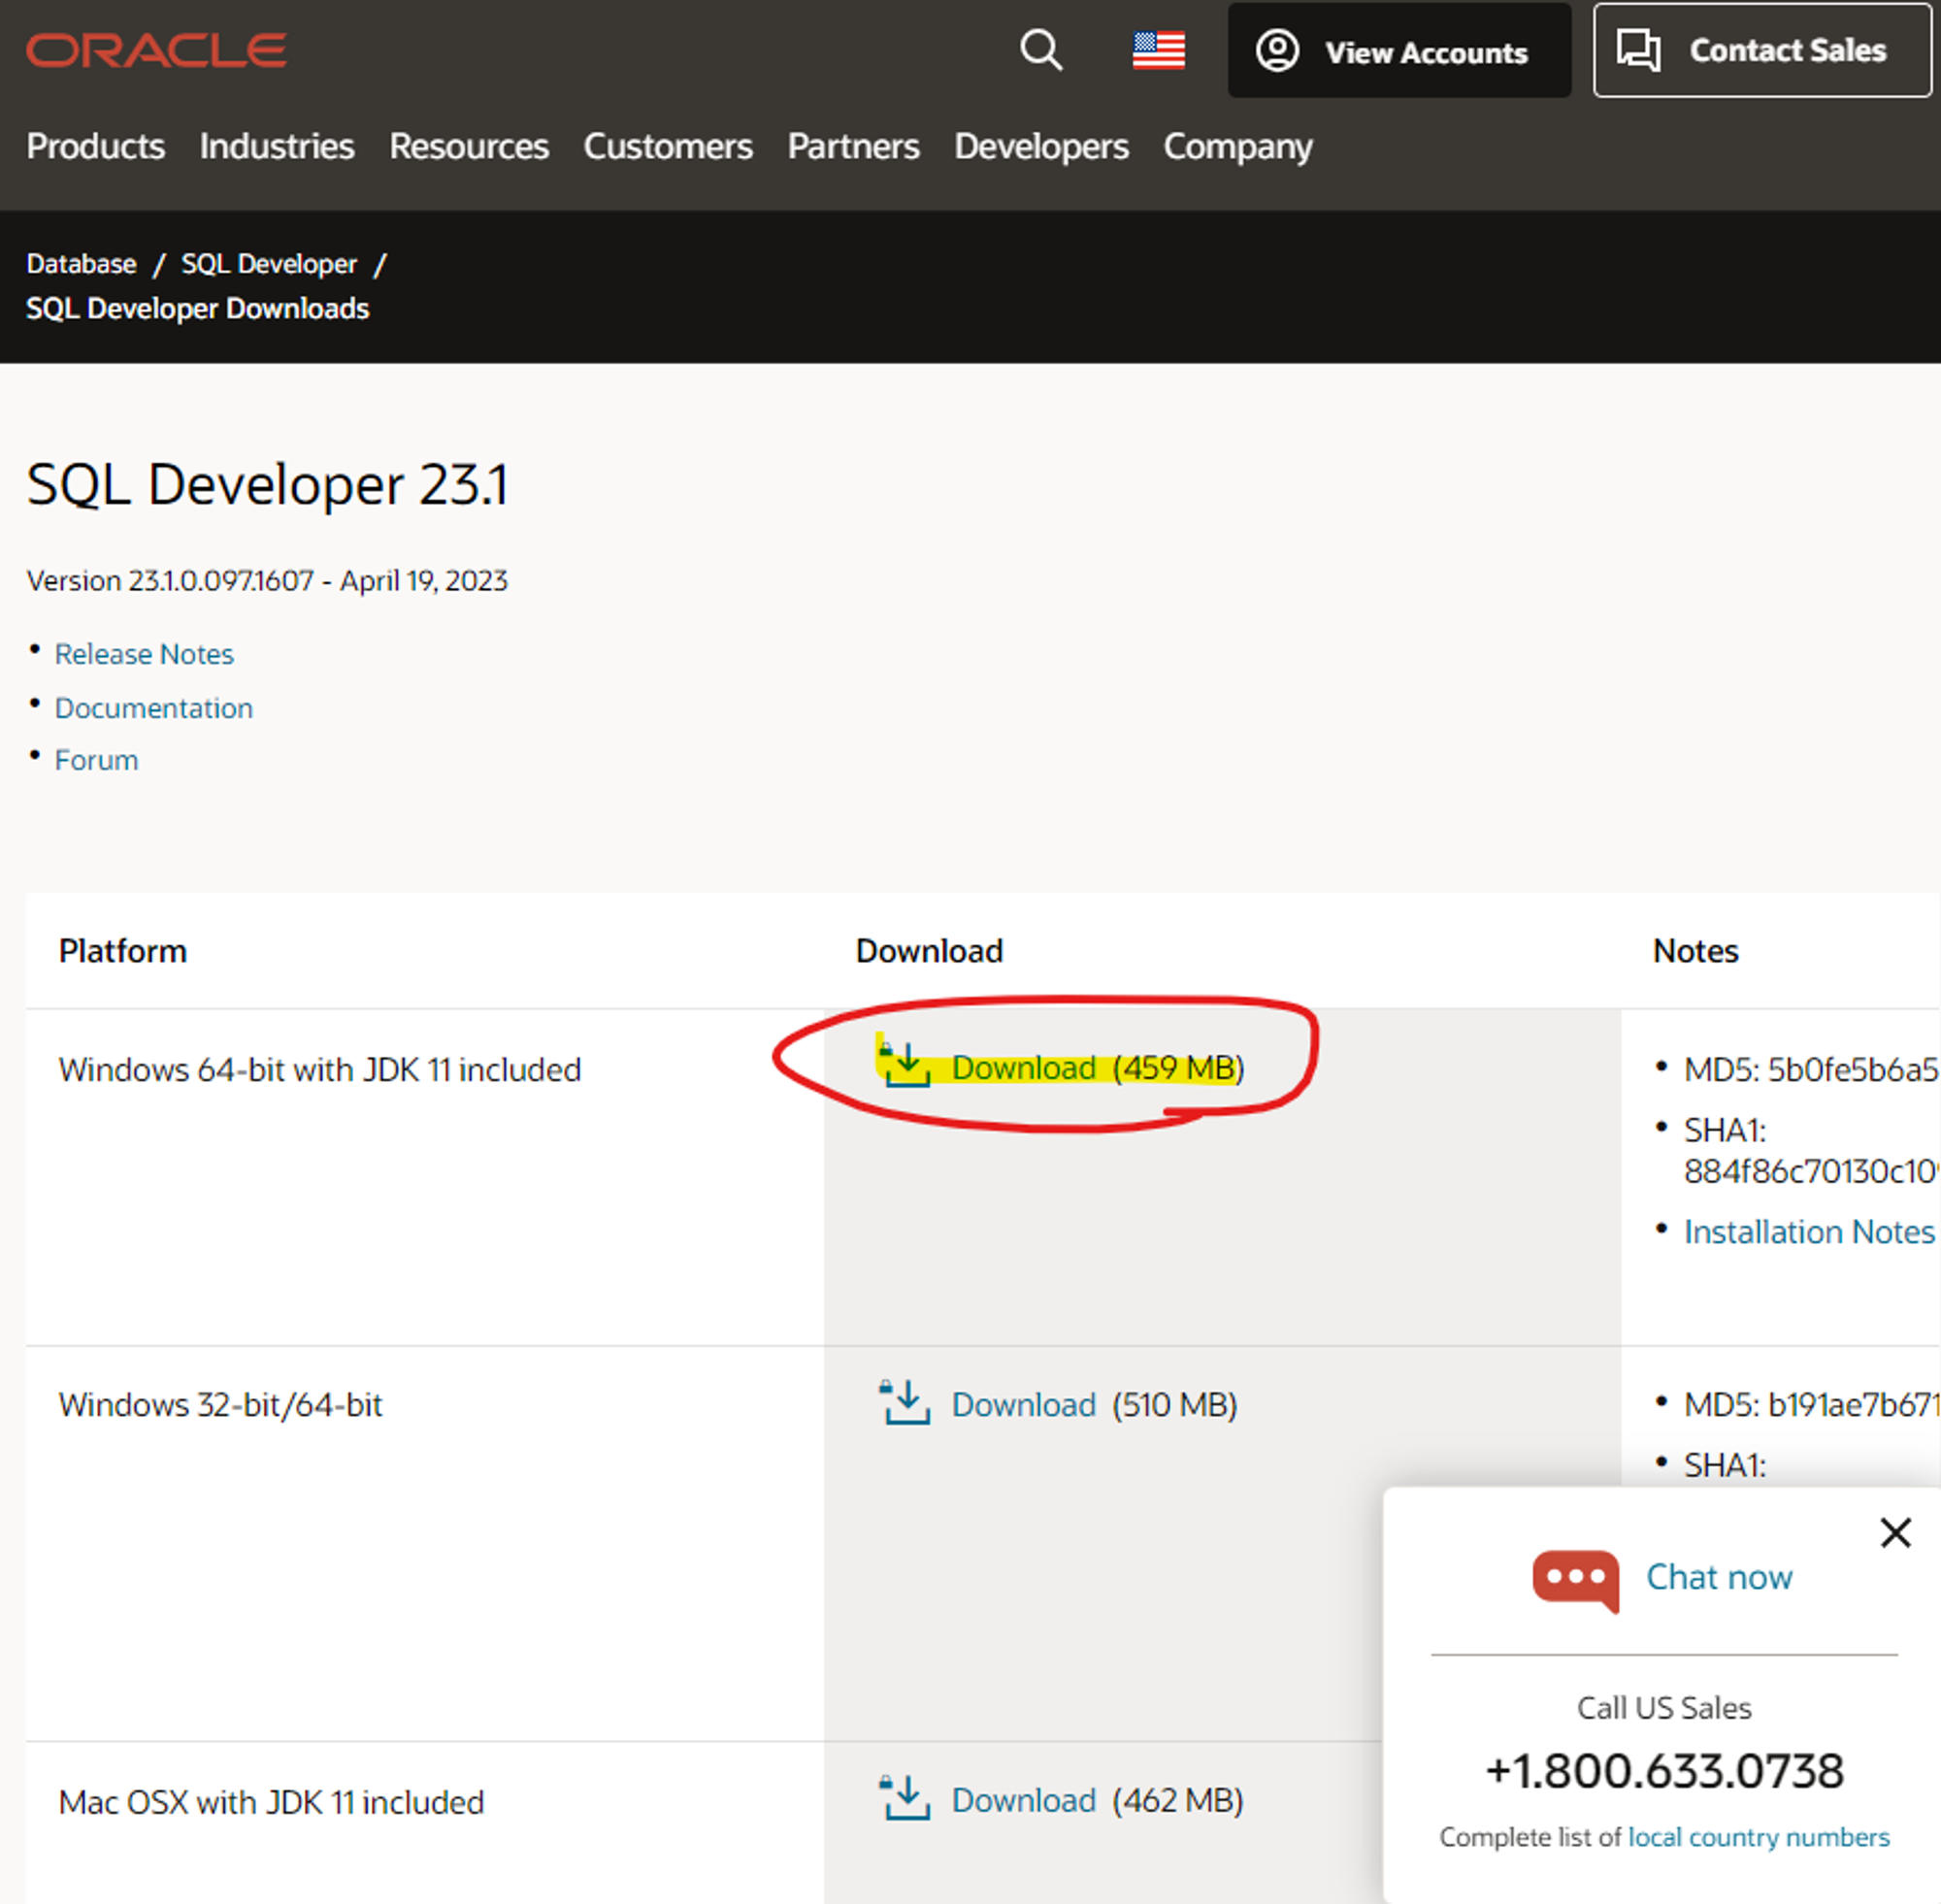Go to Database breadcrumb
Viewport: 1941px width, 1904px height.
click(x=81, y=264)
